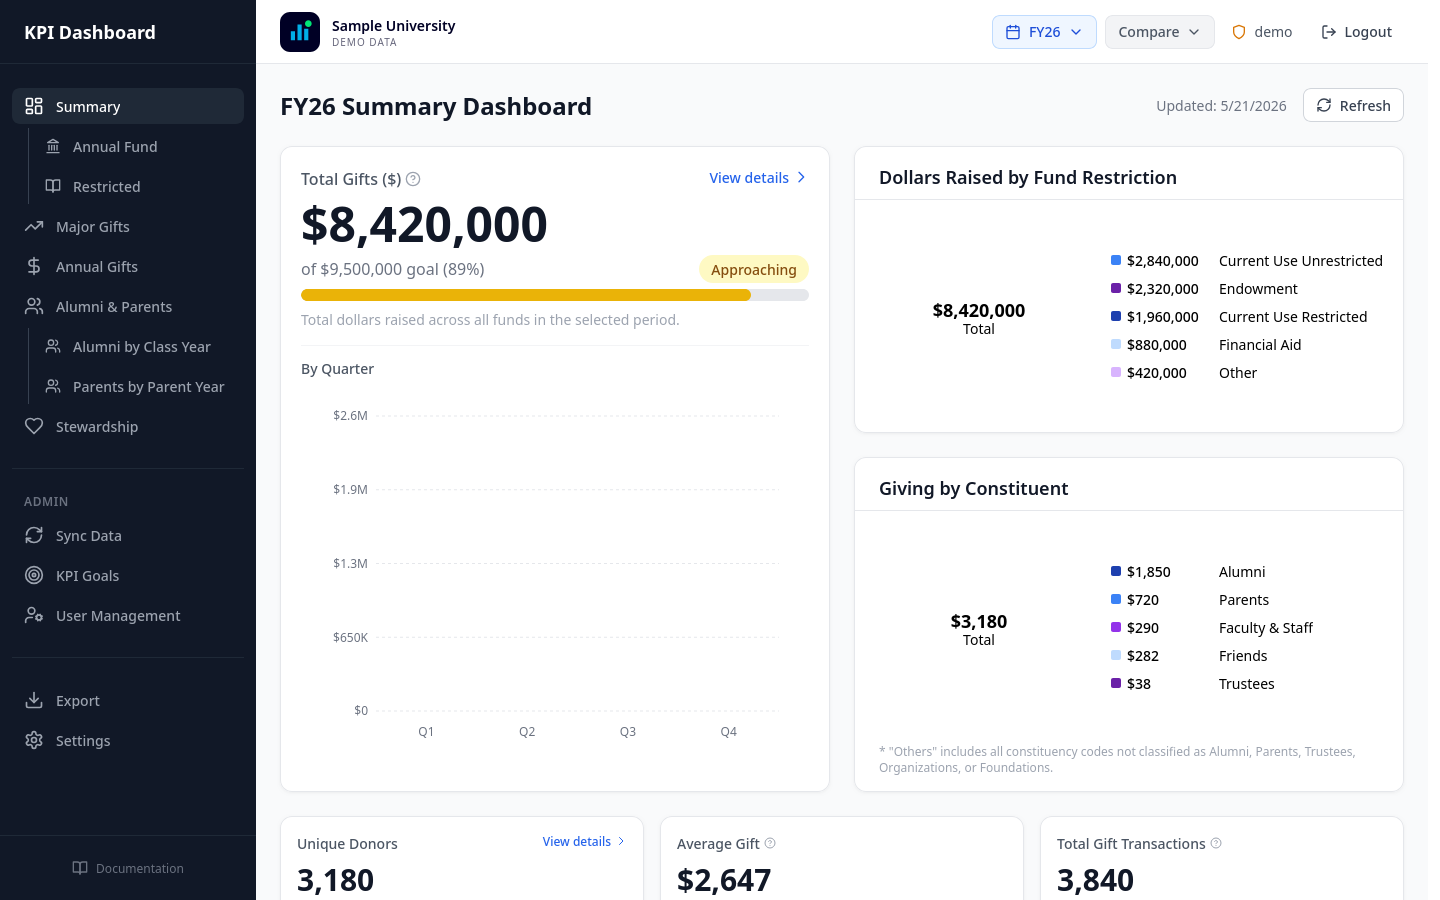Click the Alumni & Parents people icon
Image resolution: width=1440 pixels, height=900 pixels.
pos(34,306)
